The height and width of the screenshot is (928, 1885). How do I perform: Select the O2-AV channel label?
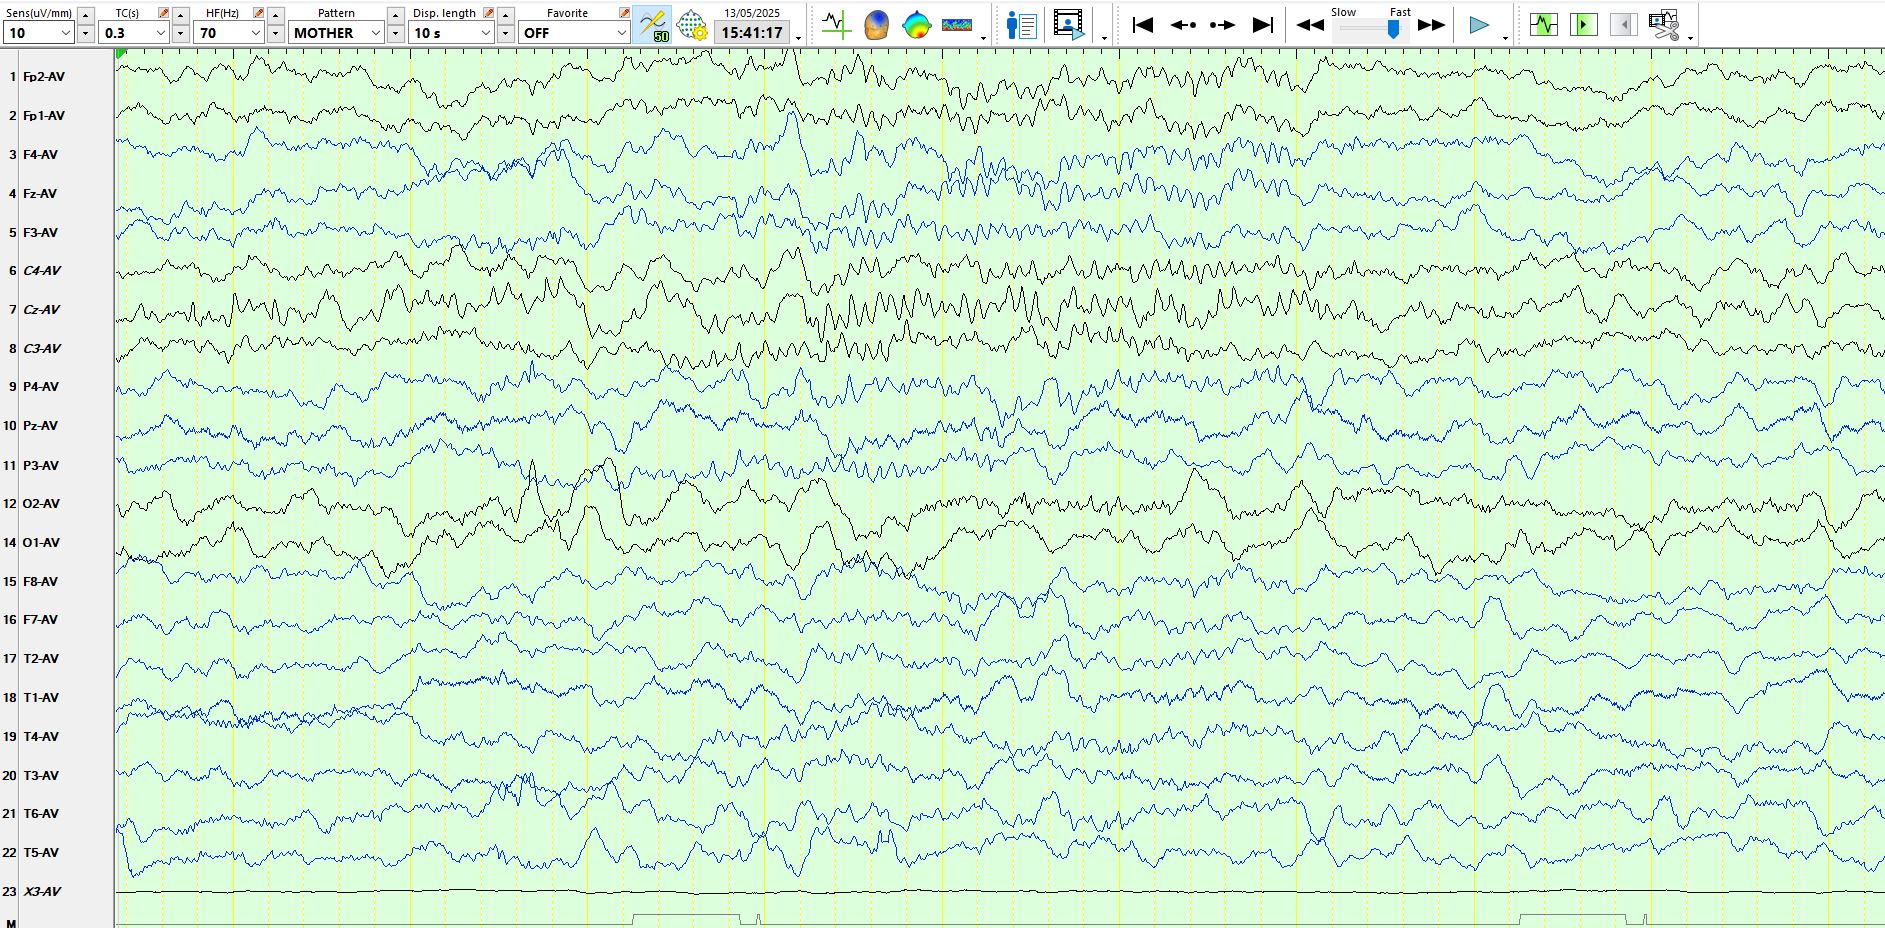click(42, 504)
